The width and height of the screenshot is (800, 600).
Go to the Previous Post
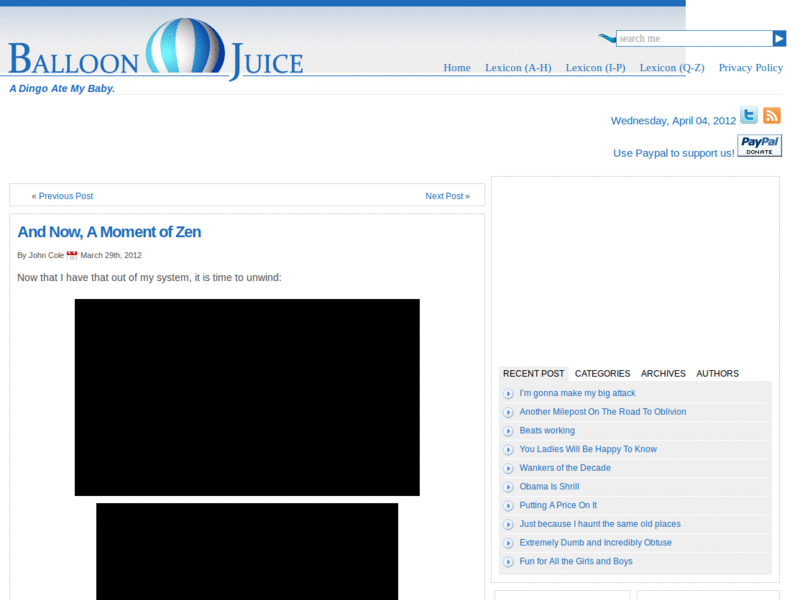(62, 196)
